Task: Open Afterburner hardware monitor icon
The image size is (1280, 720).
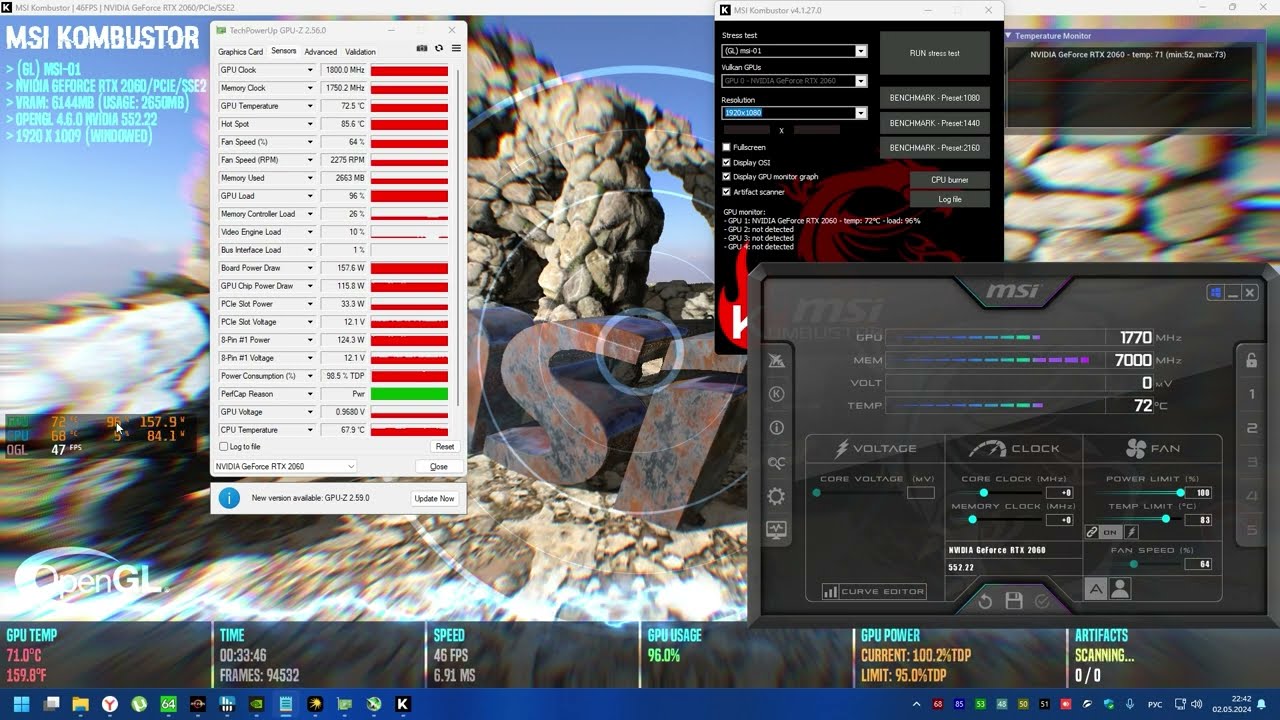Action: pyautogui.click(x=776, y=530)
